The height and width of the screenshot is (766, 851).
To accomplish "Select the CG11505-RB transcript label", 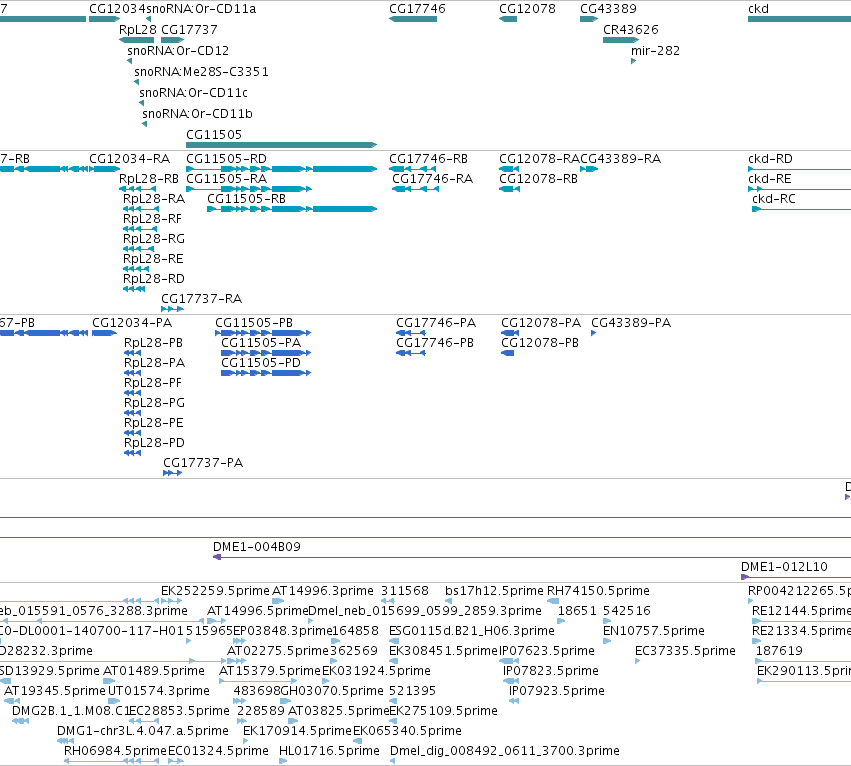I will (x=246, y=199).
